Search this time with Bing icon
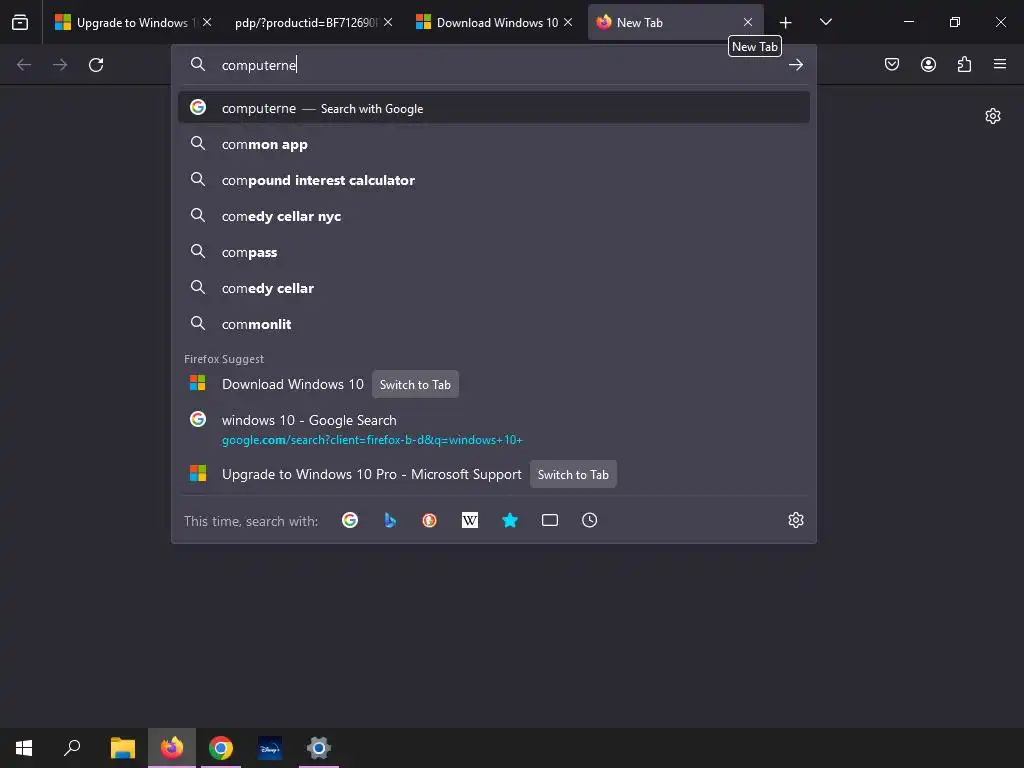Viewport: 1024px width, 768px height. [x=390, y=520]
